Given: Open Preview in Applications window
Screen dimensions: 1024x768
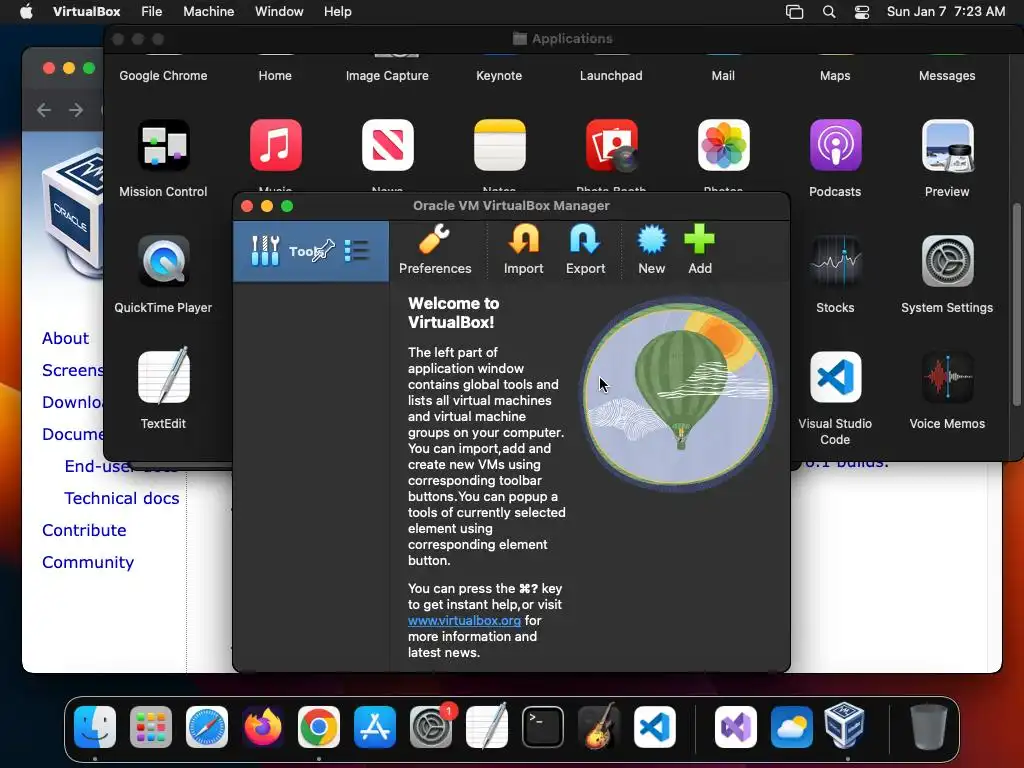Looking at the screenshot, I should [948, 145].
